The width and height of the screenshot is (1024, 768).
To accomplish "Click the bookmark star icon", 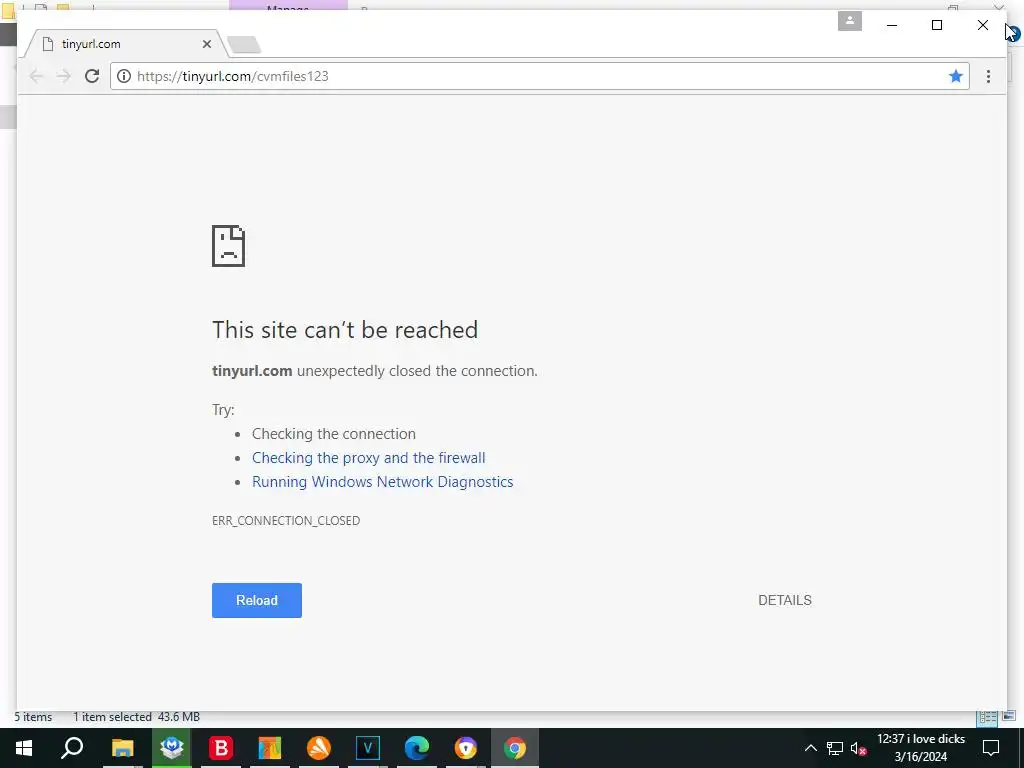I will click(955, 76).
